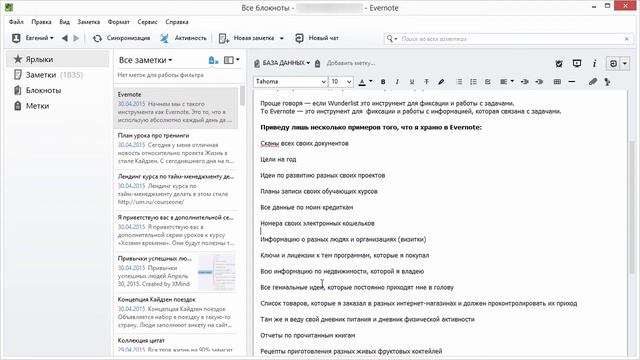Screen dimensions: 640x360
Task: Clear search with the X in search box
Action: (x=627, y=39)
